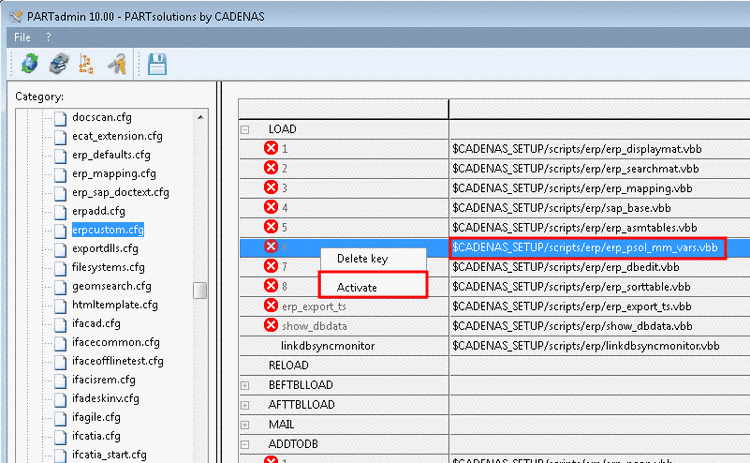Click the orange tree-structure toolbar icon
This screenshot has height=463, width=750.
click(86, 64)
